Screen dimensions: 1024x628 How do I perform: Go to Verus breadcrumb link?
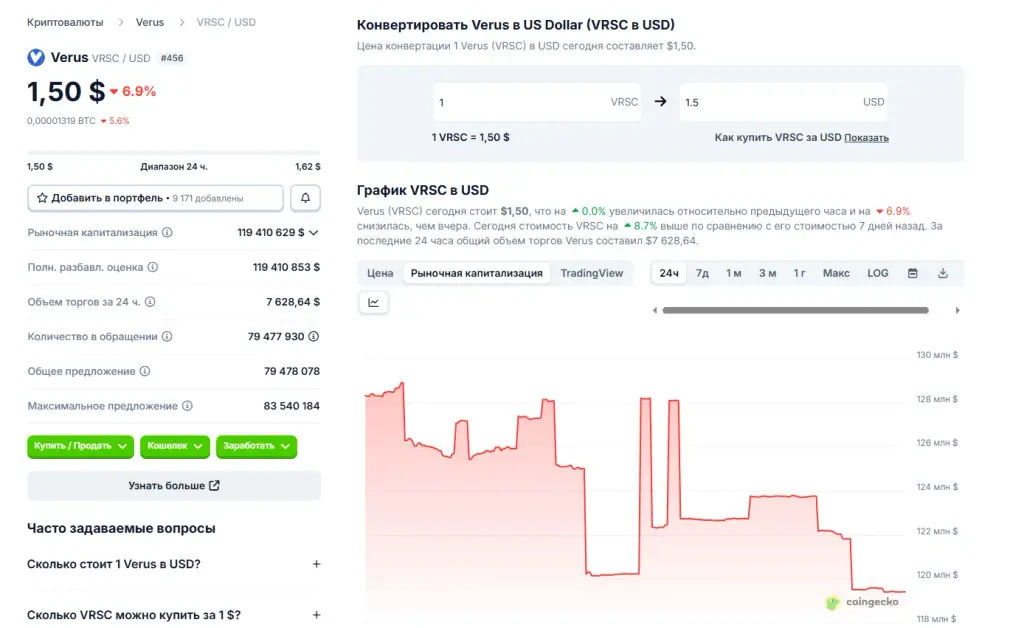[150, 22]
